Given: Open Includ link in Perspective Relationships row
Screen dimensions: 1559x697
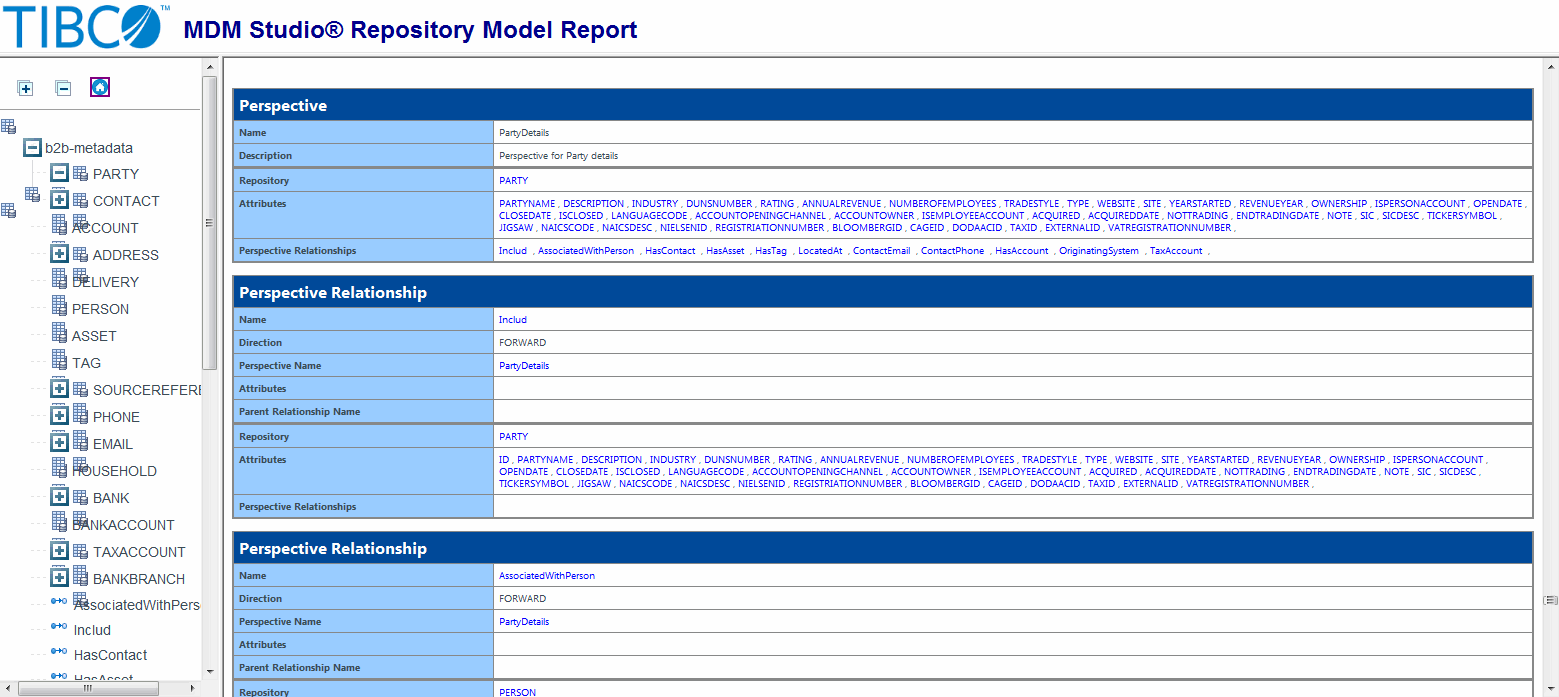Looking at the screenshot, I should click(x=512, y=251).
